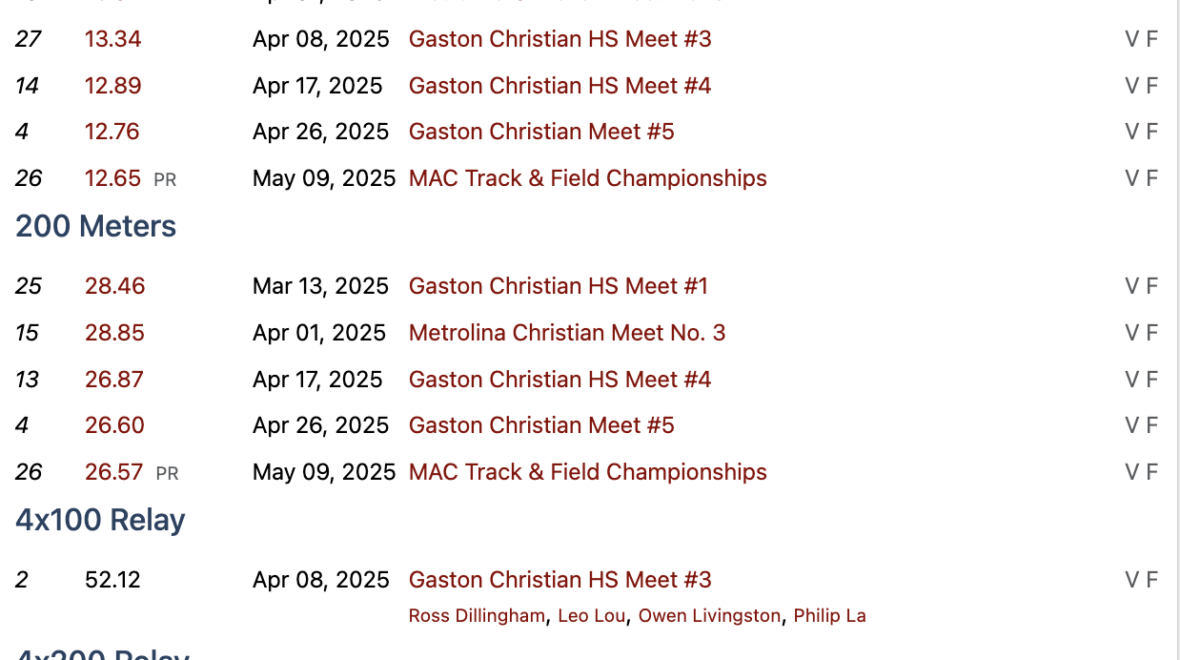1180x660 pixels.
Task: Select the 12.65 PR time link
Action: 113,178
